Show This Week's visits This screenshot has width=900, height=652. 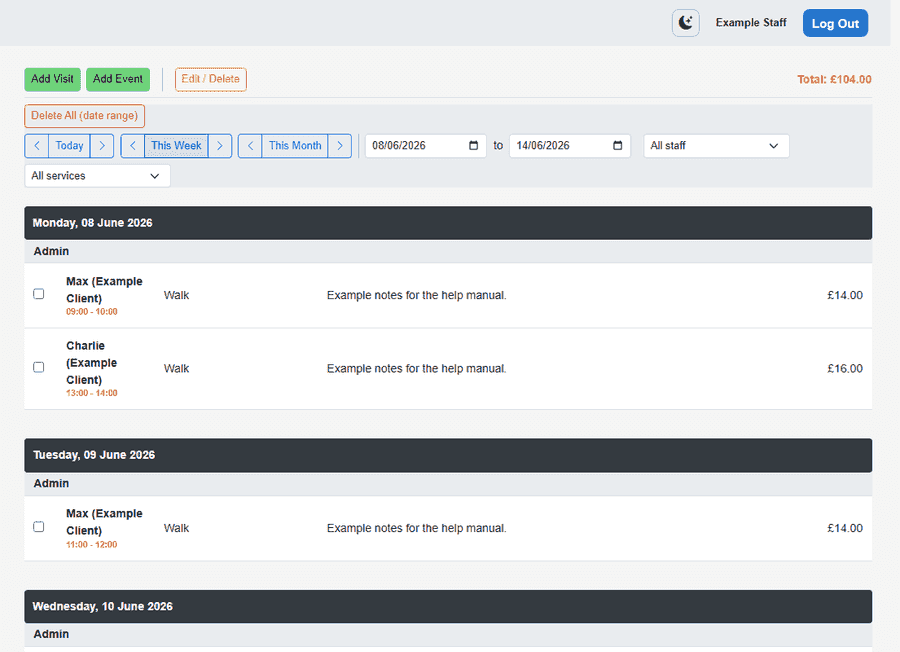(176, 146)
